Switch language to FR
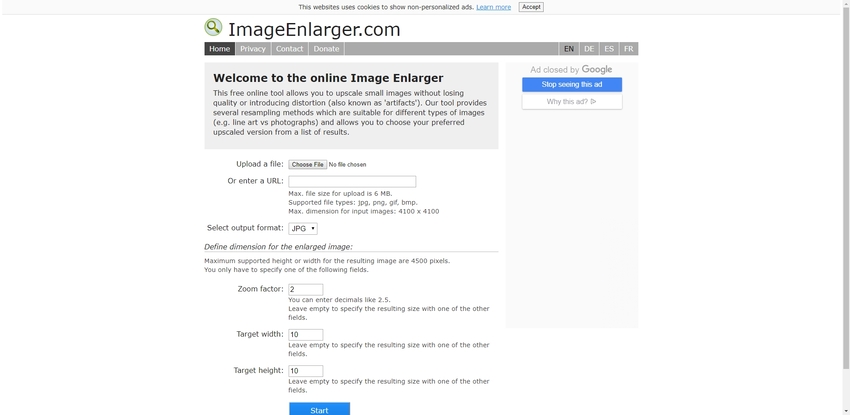The width and height of the screenshot is (850, 415). point(628,49)
